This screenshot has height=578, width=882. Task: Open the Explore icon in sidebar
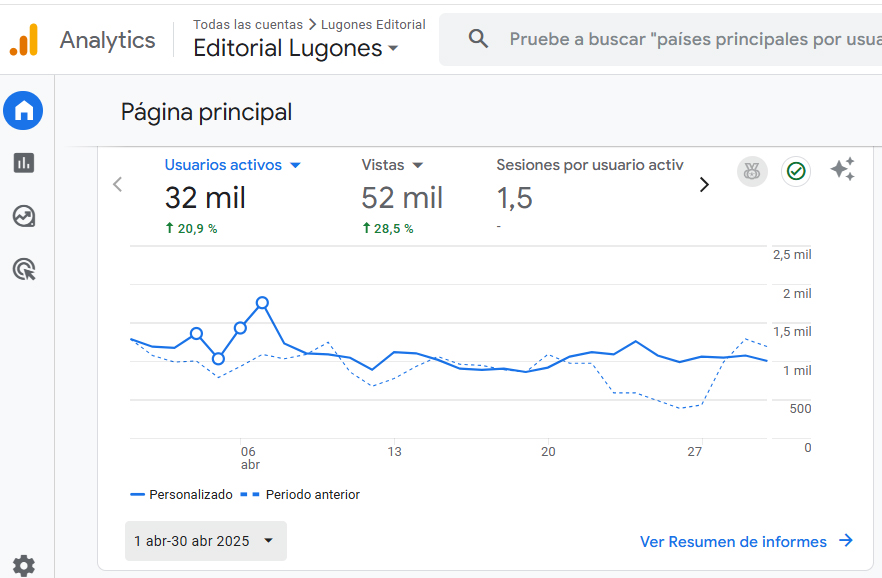(x=24, y=216)
